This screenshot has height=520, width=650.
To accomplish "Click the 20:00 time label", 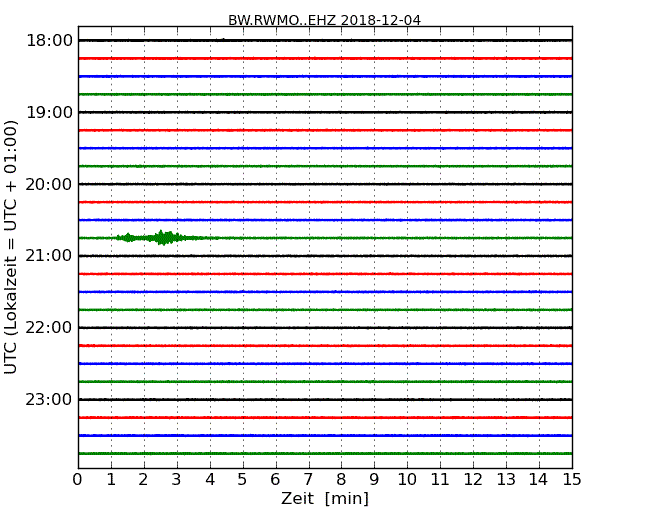I will coord(49,184).
